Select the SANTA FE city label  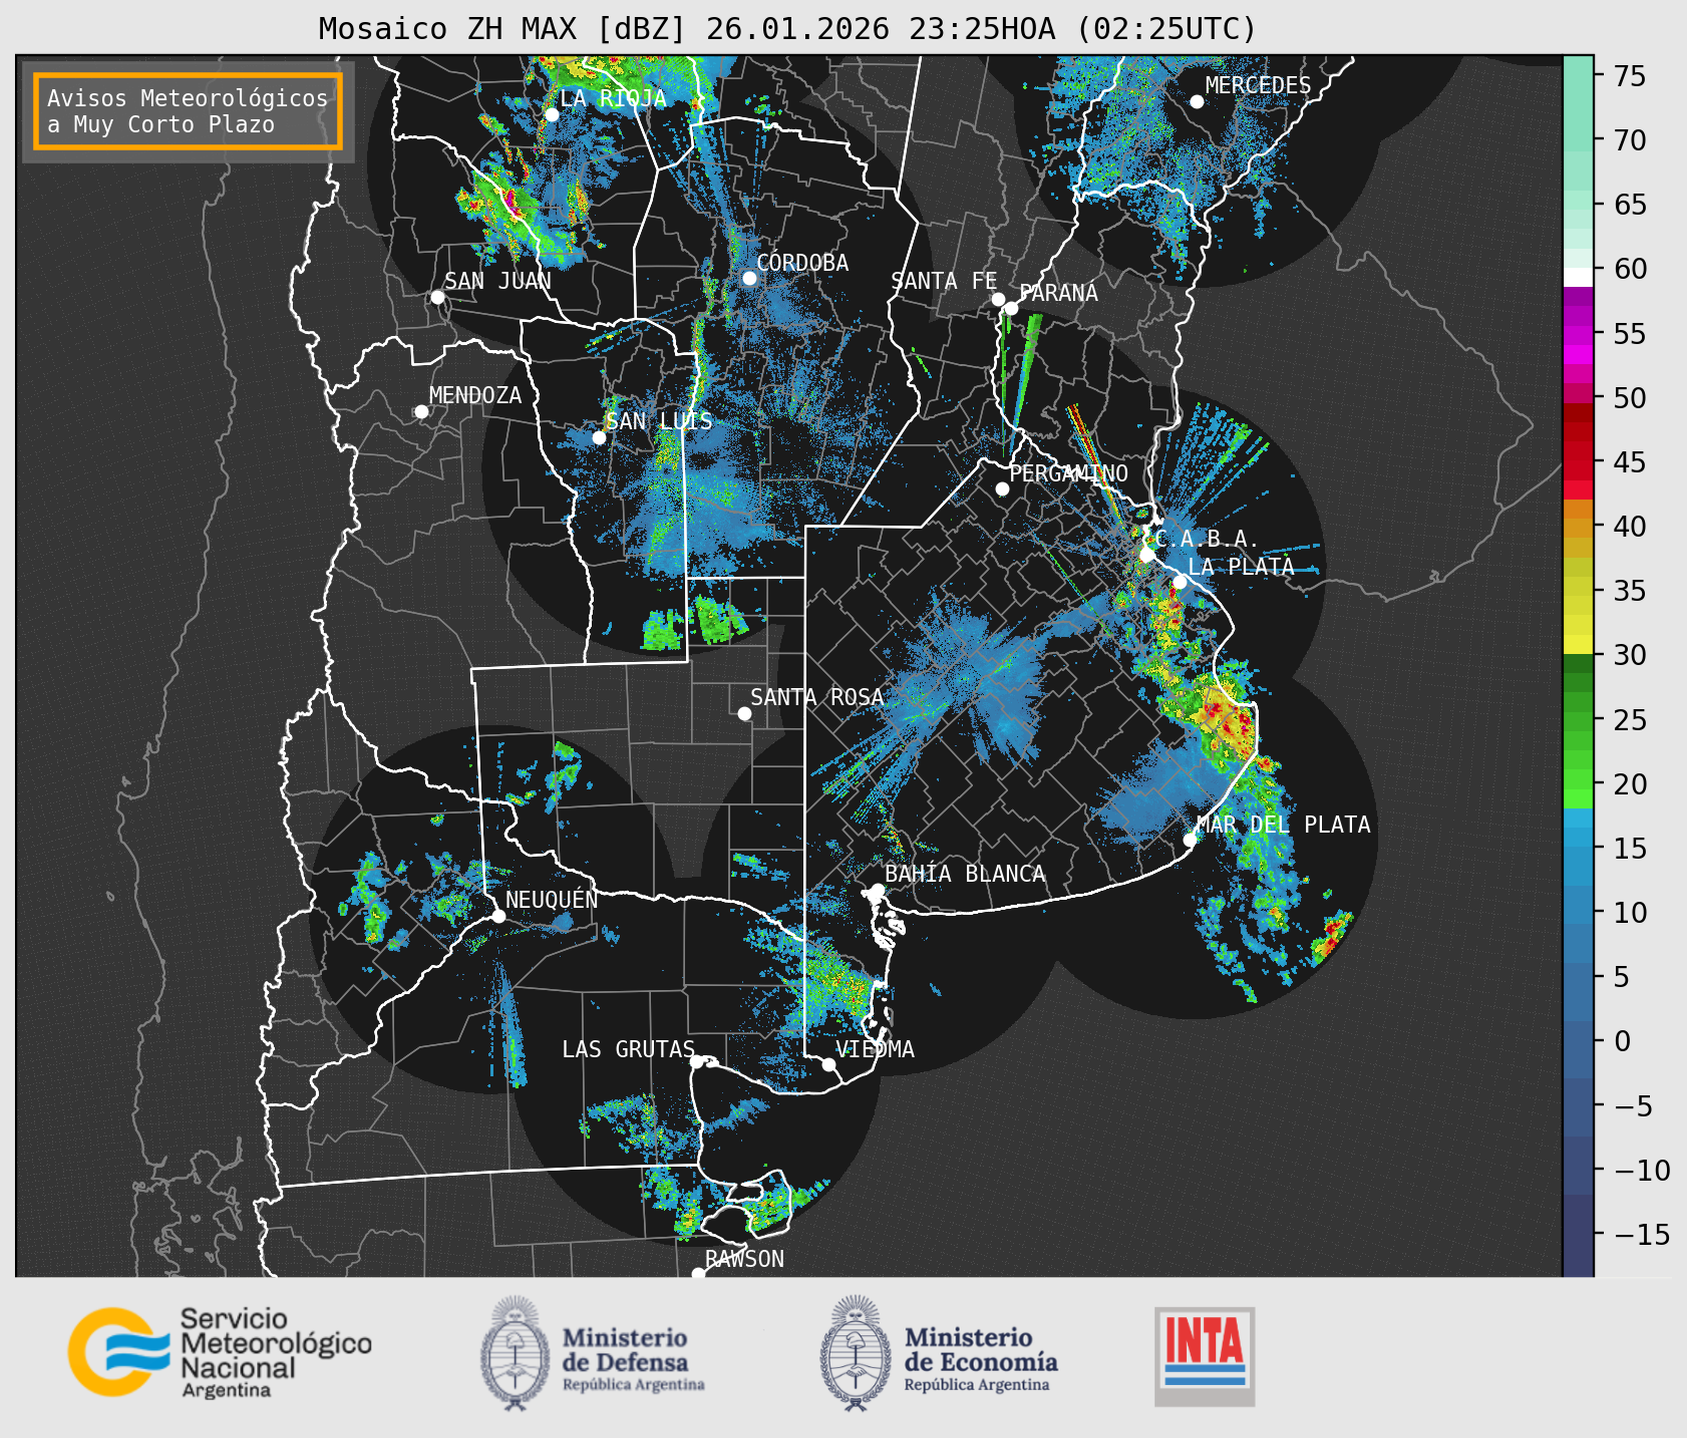click(x=944, y=281)
